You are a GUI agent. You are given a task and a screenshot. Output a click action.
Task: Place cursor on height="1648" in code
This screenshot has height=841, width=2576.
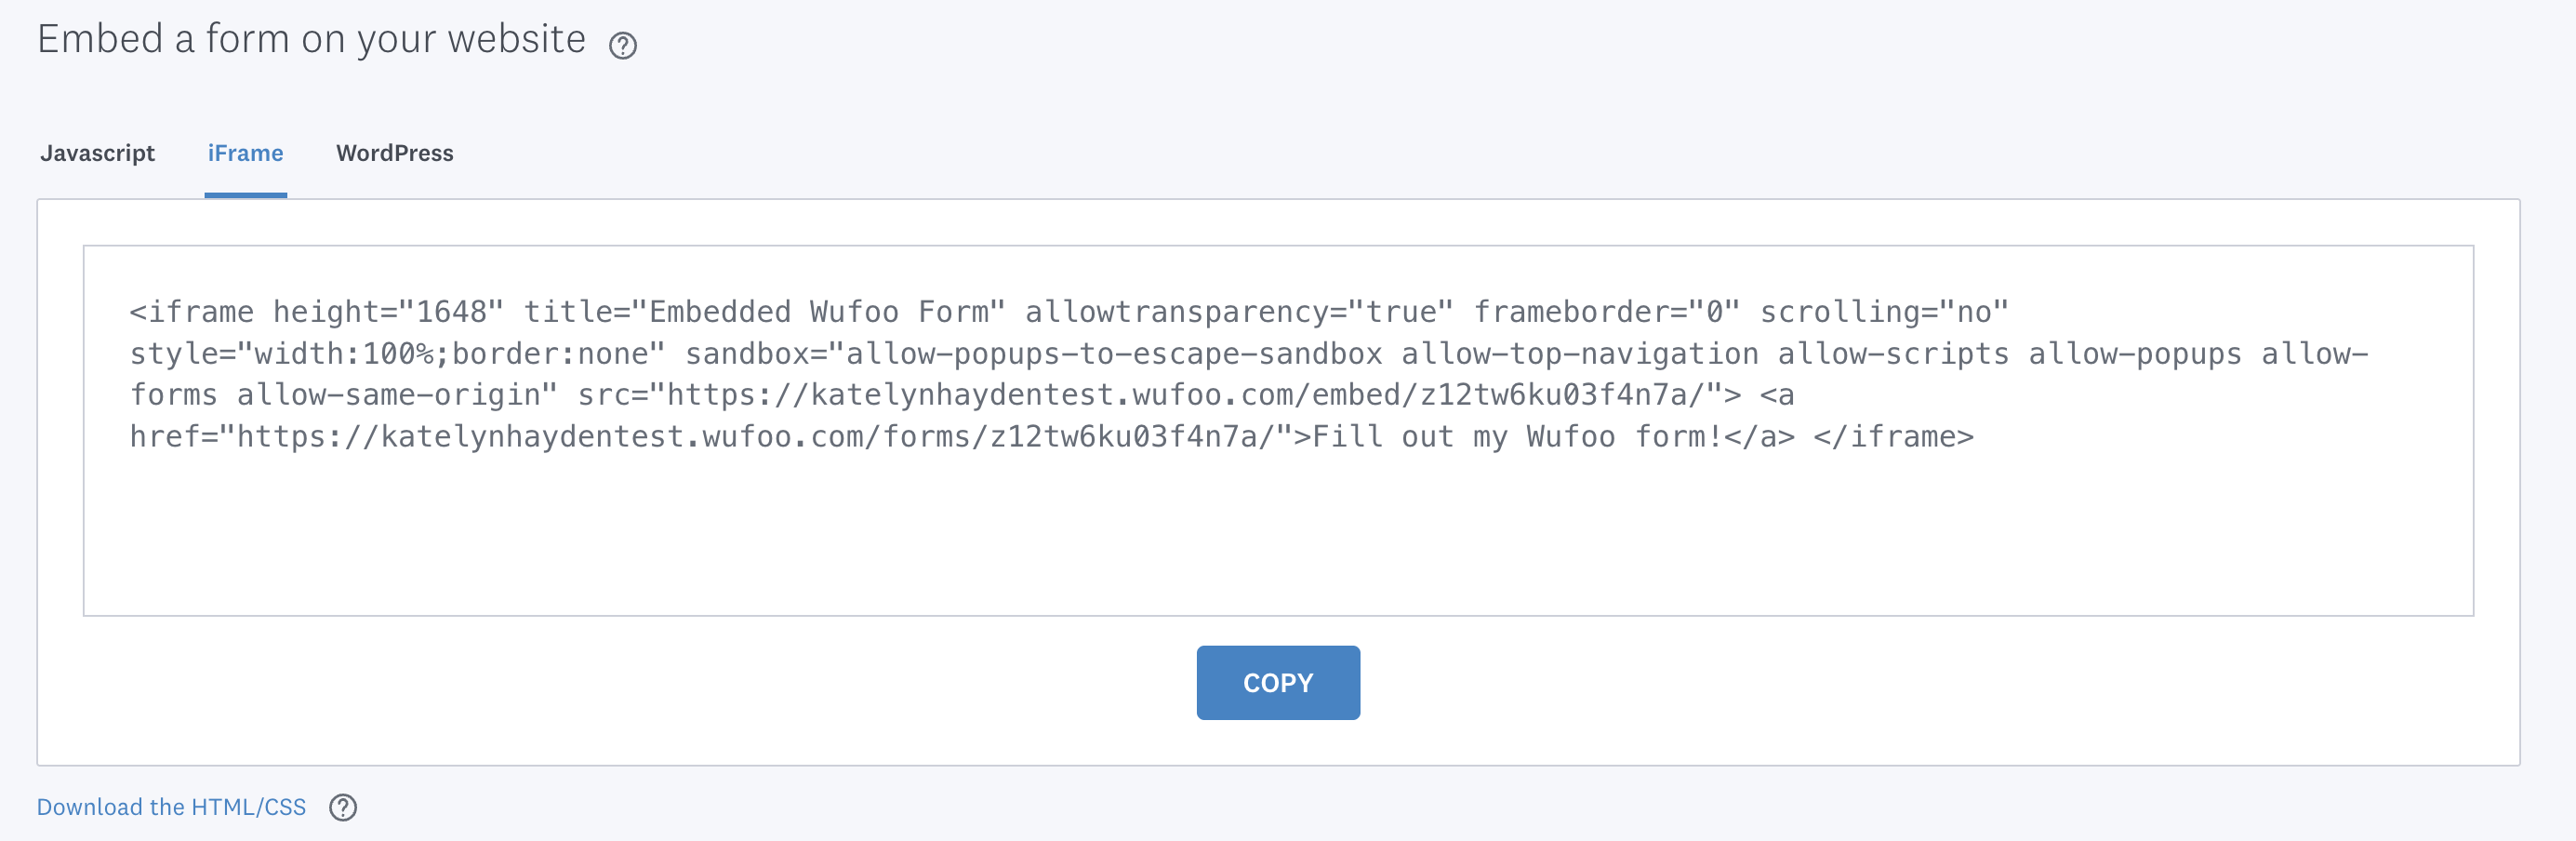[388, 312]
